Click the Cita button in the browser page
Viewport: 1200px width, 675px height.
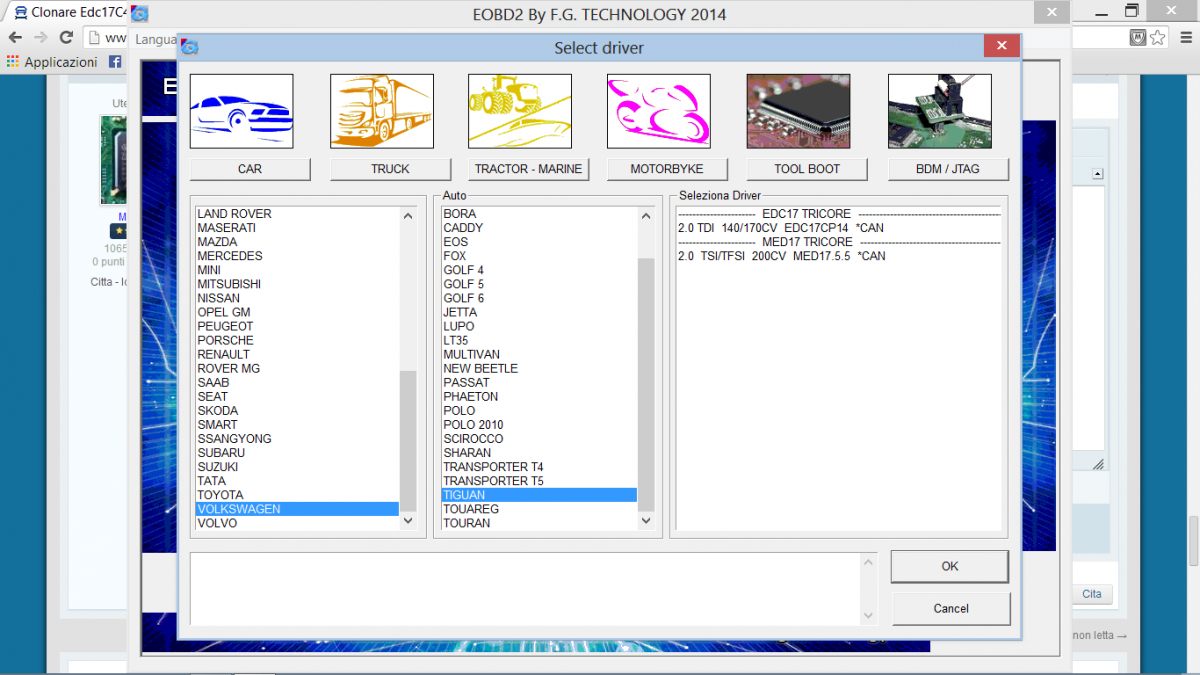(x=1092, y=594)
